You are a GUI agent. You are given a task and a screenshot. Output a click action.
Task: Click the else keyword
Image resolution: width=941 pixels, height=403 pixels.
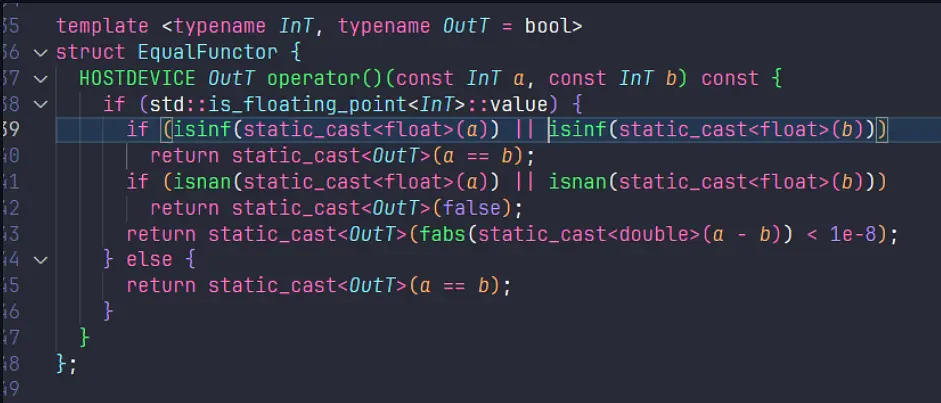[x=151, y=259]
